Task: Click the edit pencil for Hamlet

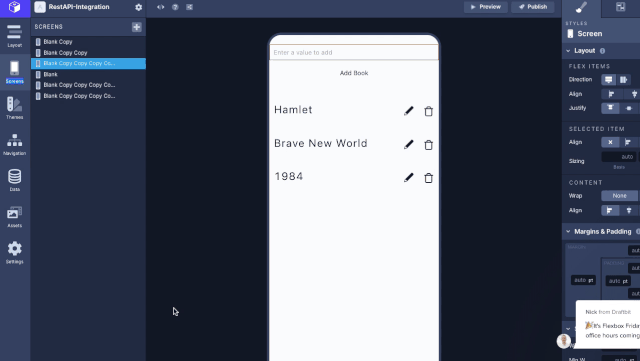Action: pyautogui.click(x=409, y=111)
